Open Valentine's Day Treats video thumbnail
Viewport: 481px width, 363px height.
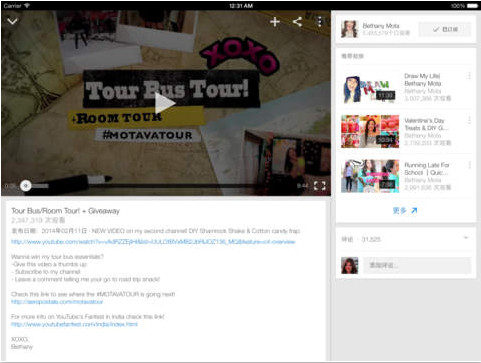(370, 131)
